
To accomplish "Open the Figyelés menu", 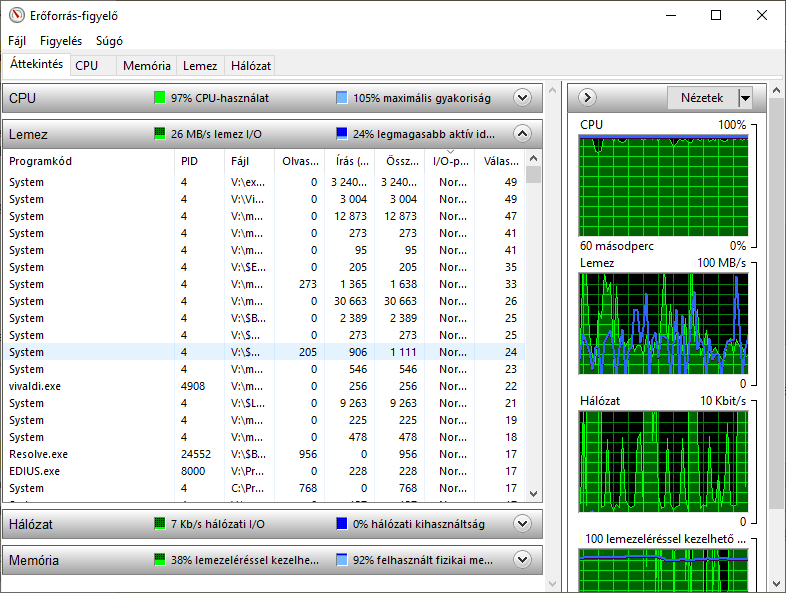I will [61, 41].
